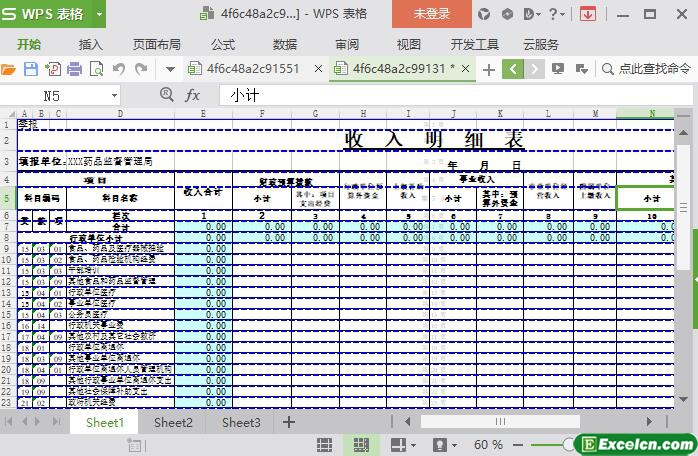The image size is (698, 456).
Task: Jump to last sheet navigation arrow
Action: (x=57, y=421)
